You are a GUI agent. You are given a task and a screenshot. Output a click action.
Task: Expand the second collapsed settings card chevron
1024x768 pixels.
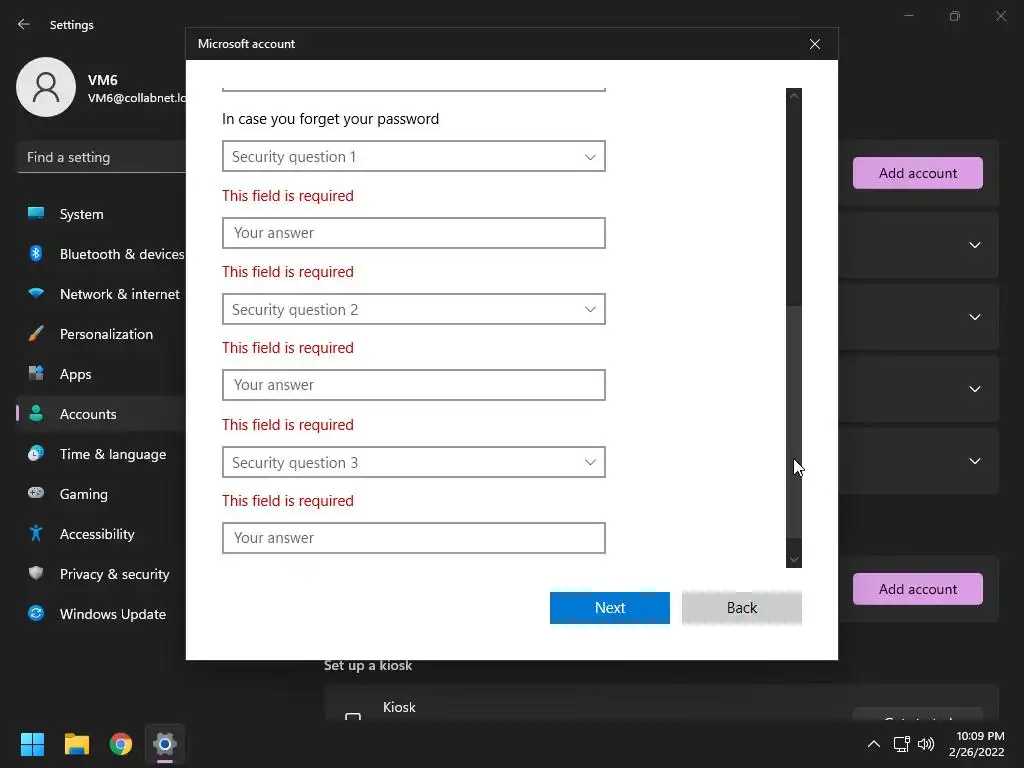point(974,317)
